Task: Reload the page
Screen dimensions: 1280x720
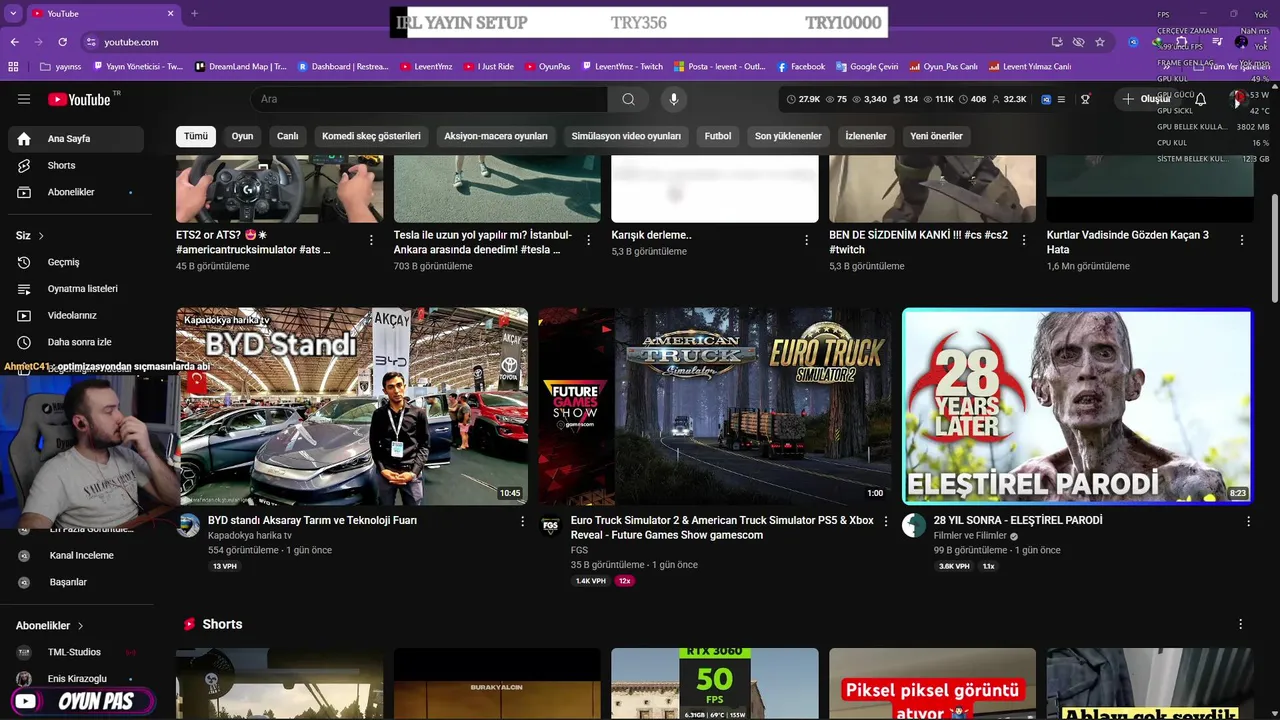Action: pyautogui.click(x=62, y=42)
